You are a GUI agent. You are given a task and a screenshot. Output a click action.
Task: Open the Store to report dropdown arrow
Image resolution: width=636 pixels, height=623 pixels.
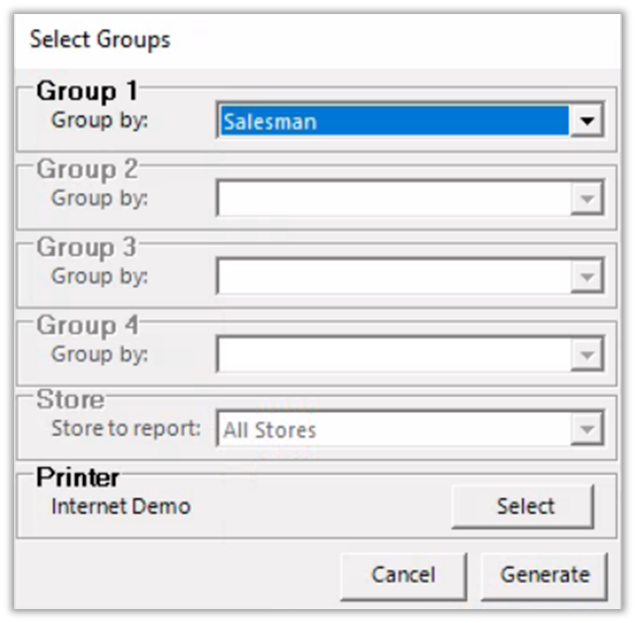[587, 431]
